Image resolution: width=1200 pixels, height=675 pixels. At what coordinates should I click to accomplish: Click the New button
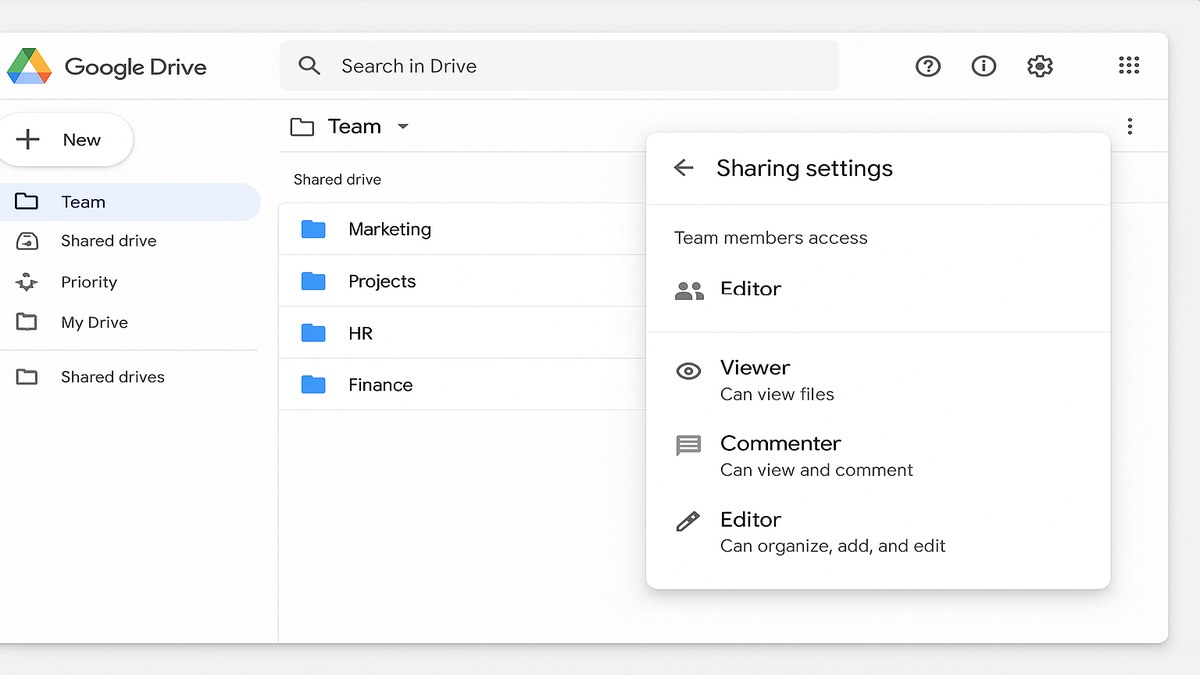coord(67,139)
